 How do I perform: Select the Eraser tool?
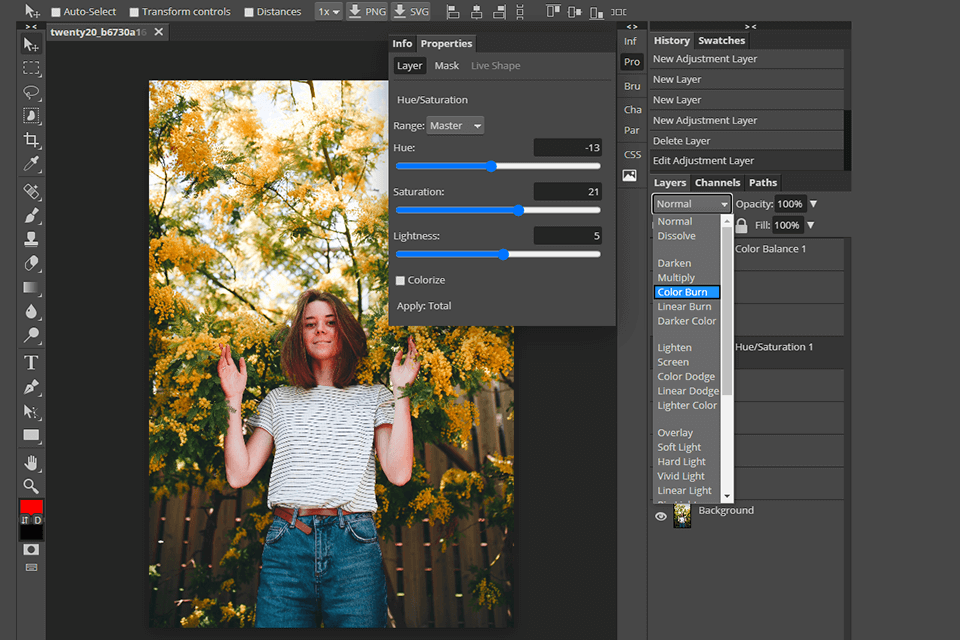[31, 263]
